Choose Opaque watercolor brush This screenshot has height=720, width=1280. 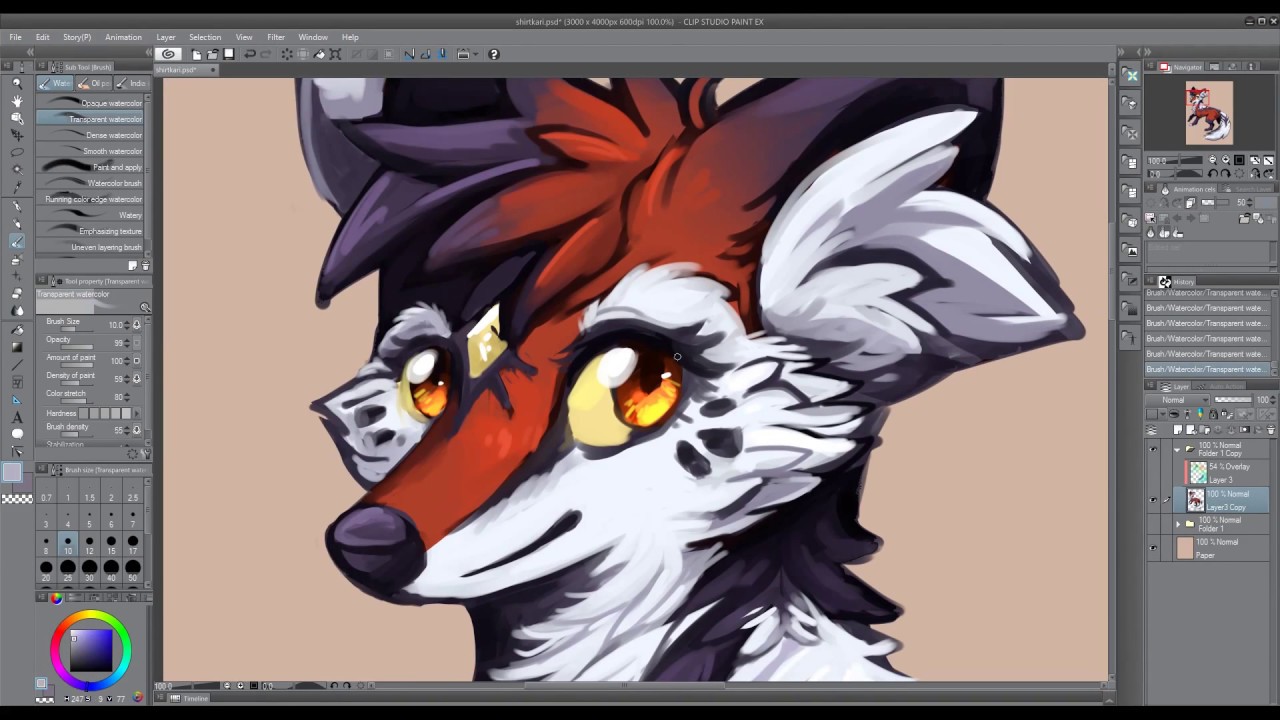pos(92,103)
